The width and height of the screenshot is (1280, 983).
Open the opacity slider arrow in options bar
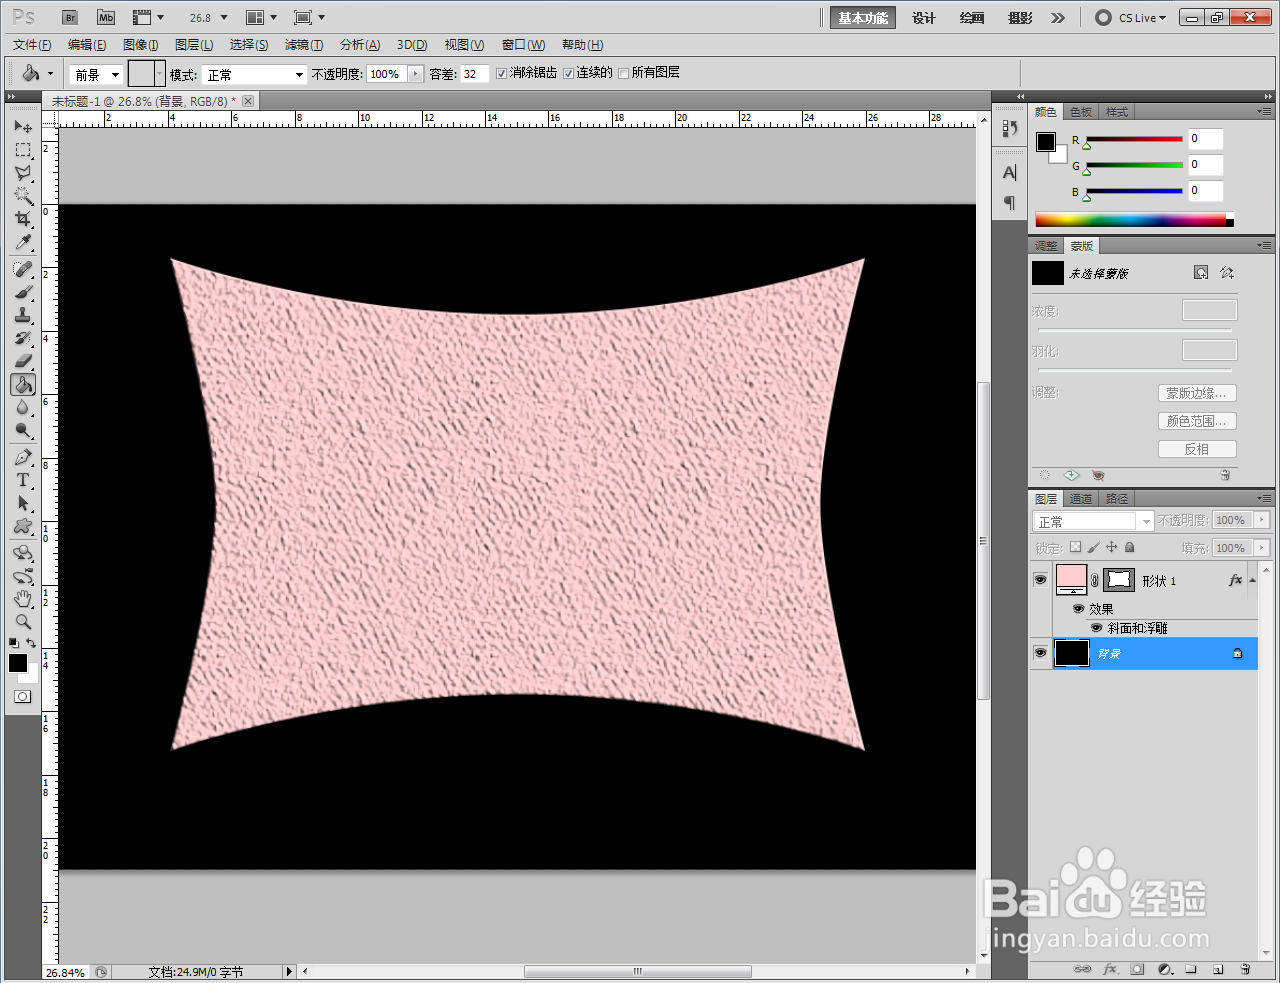(416, 74)
